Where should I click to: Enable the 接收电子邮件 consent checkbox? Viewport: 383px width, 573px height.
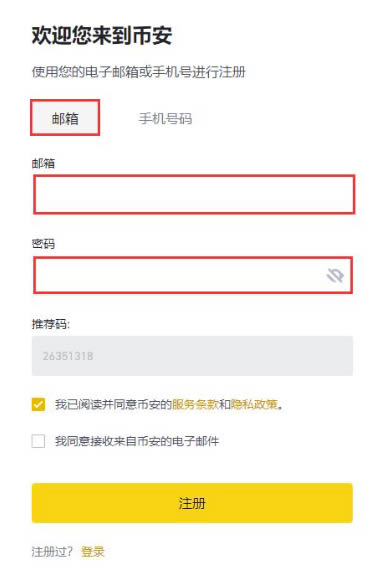pyautogui.click(x=38, y=441)
